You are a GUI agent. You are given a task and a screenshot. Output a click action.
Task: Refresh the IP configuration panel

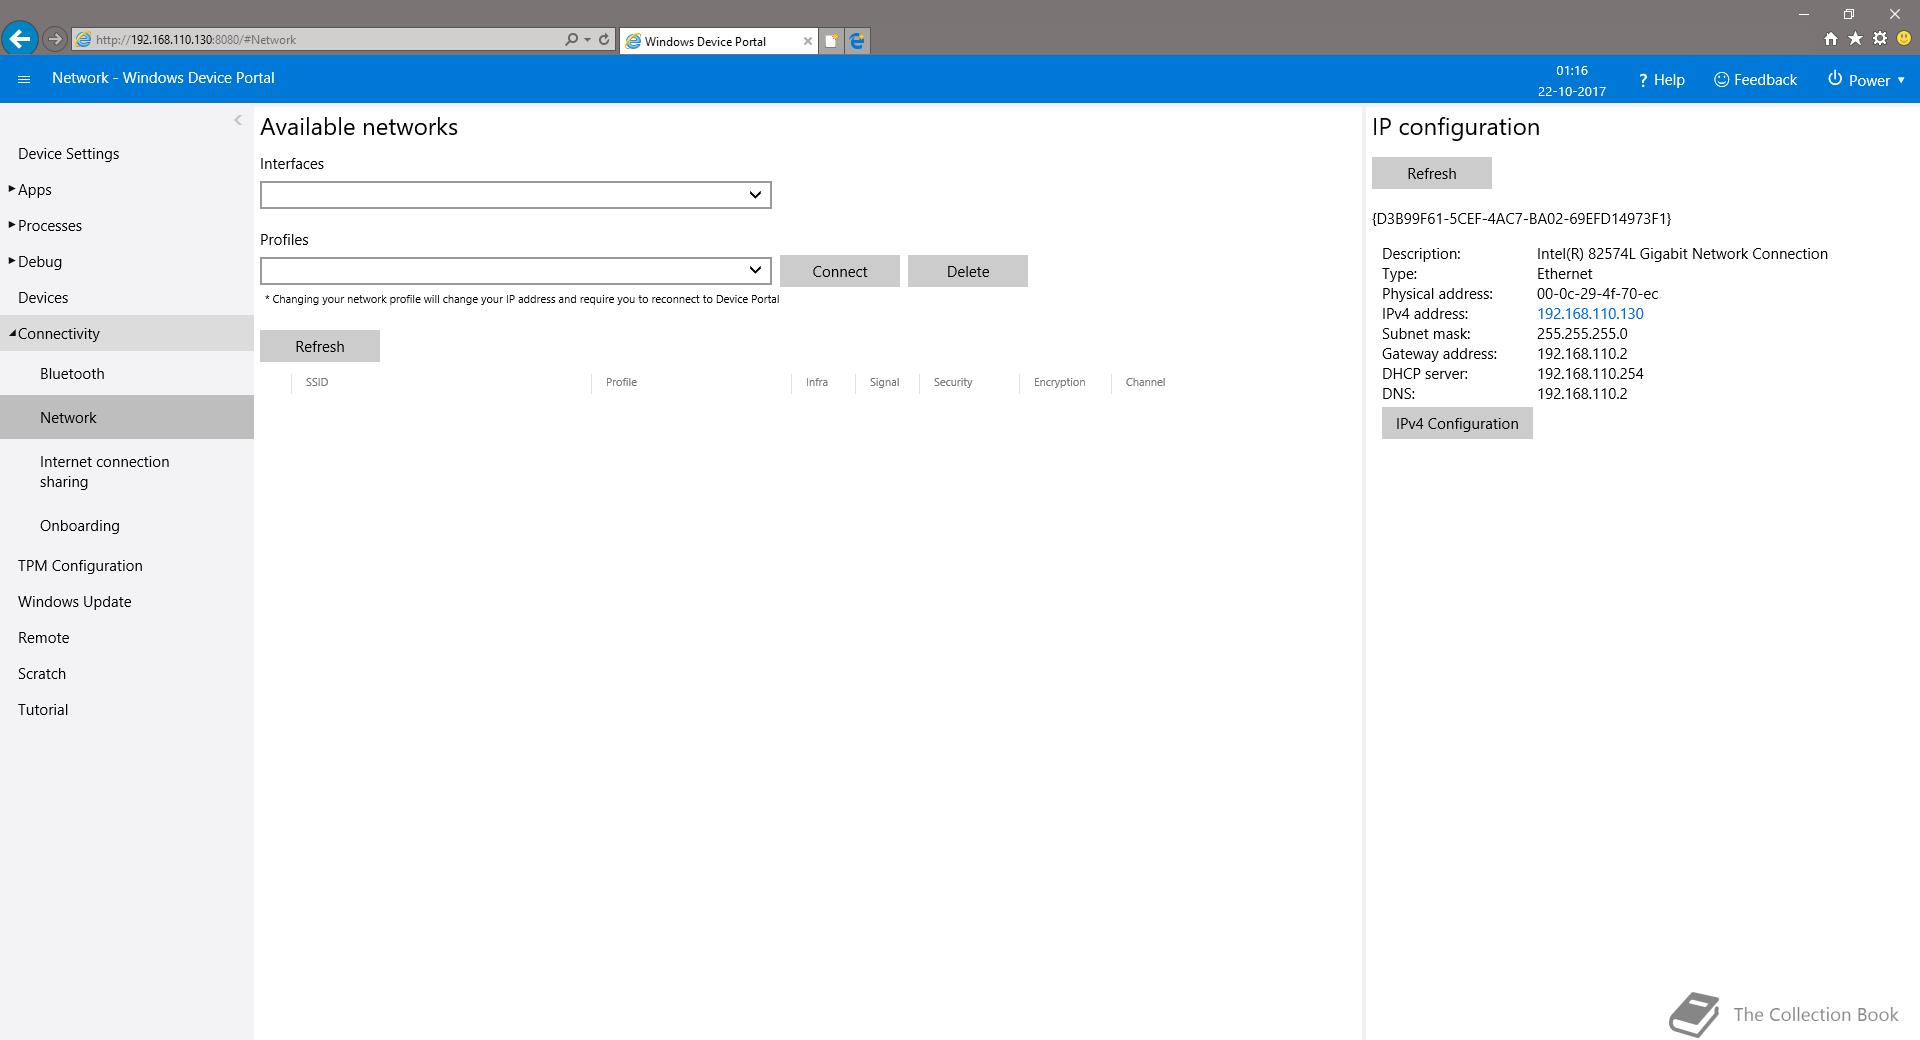[x=1432, y=173]
